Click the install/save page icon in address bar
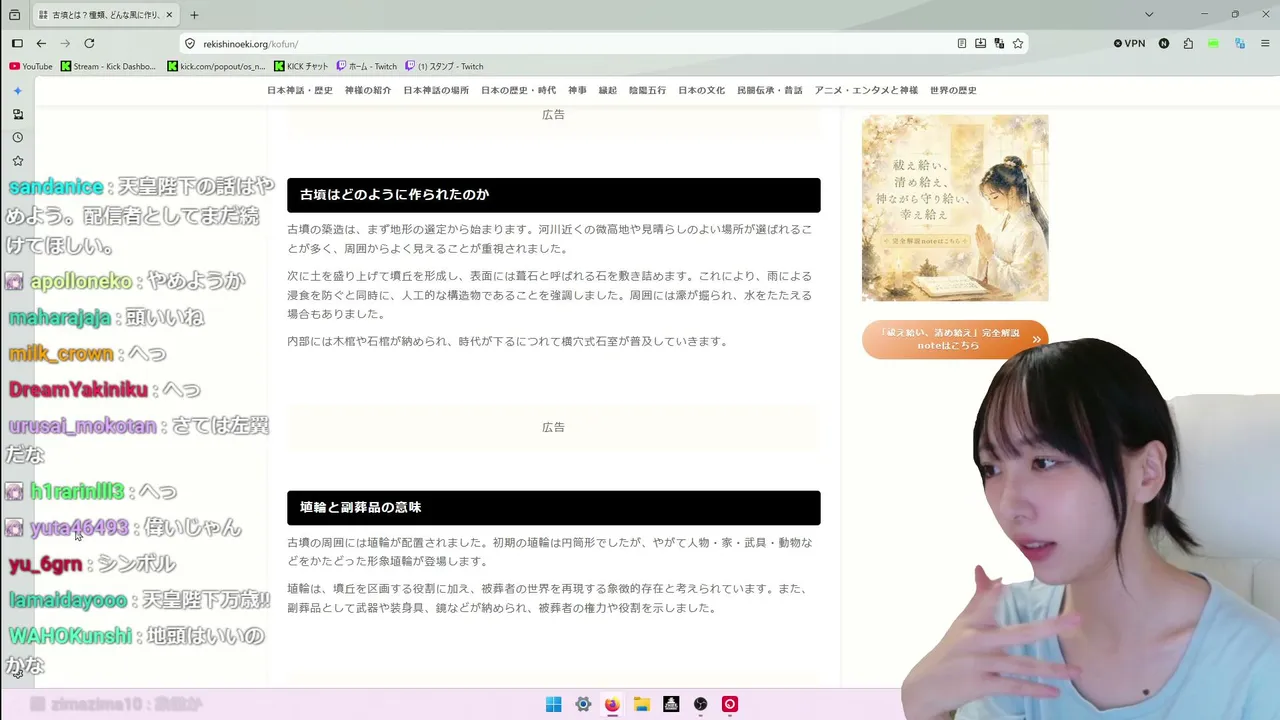The image size is (1280, 720). [x=980, y=44]
